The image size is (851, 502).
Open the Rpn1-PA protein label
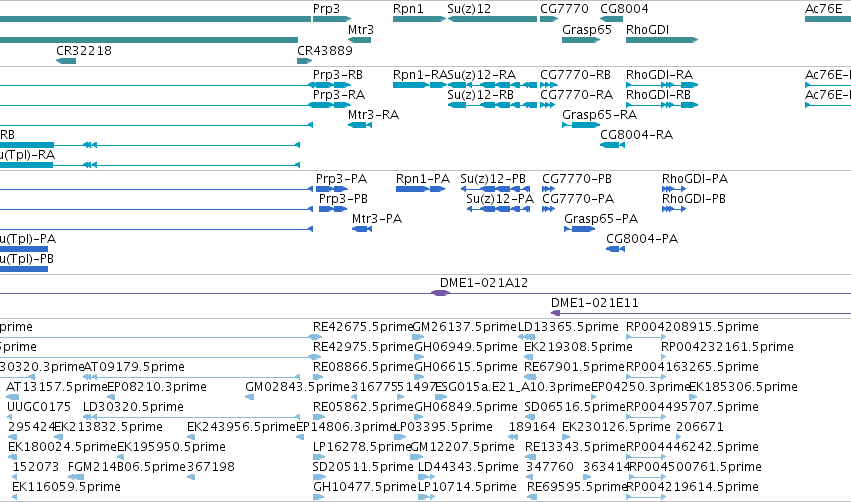pos(423,179)
